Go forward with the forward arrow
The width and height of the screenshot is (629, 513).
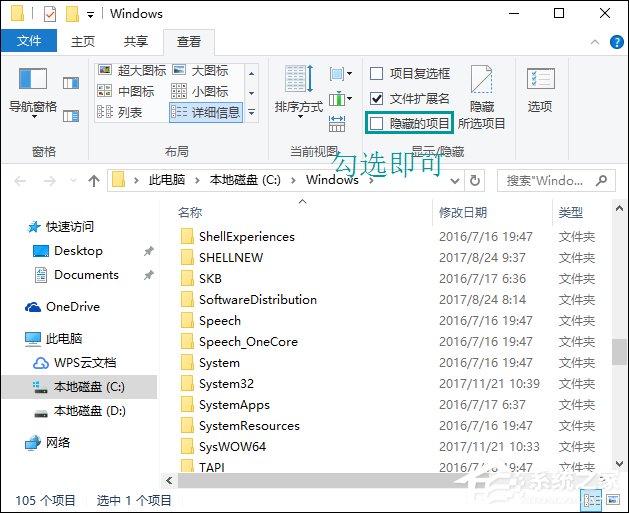point(50,181)
